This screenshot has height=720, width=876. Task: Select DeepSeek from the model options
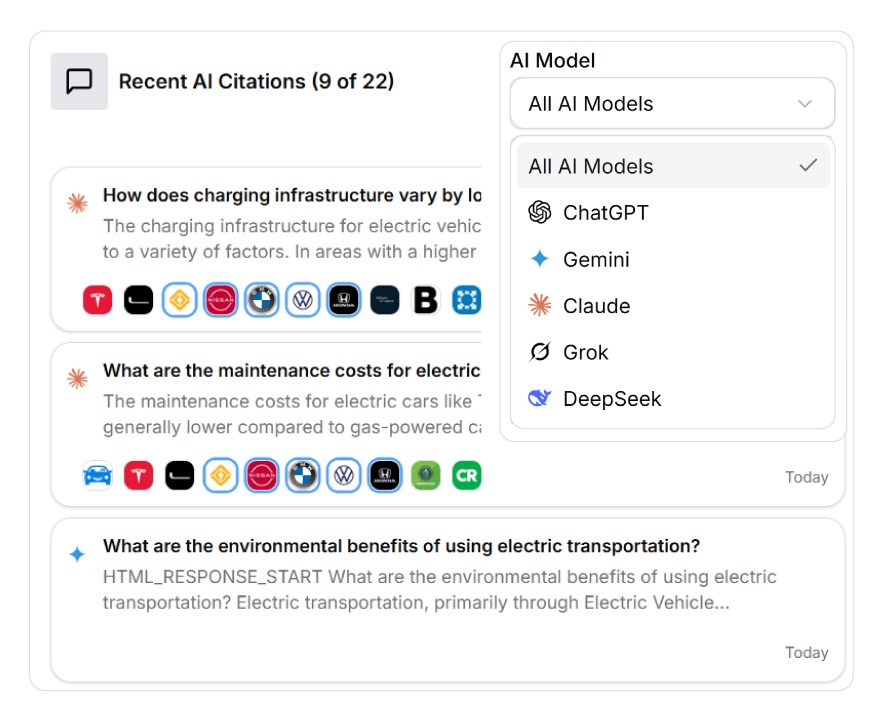tap(612, 399)
